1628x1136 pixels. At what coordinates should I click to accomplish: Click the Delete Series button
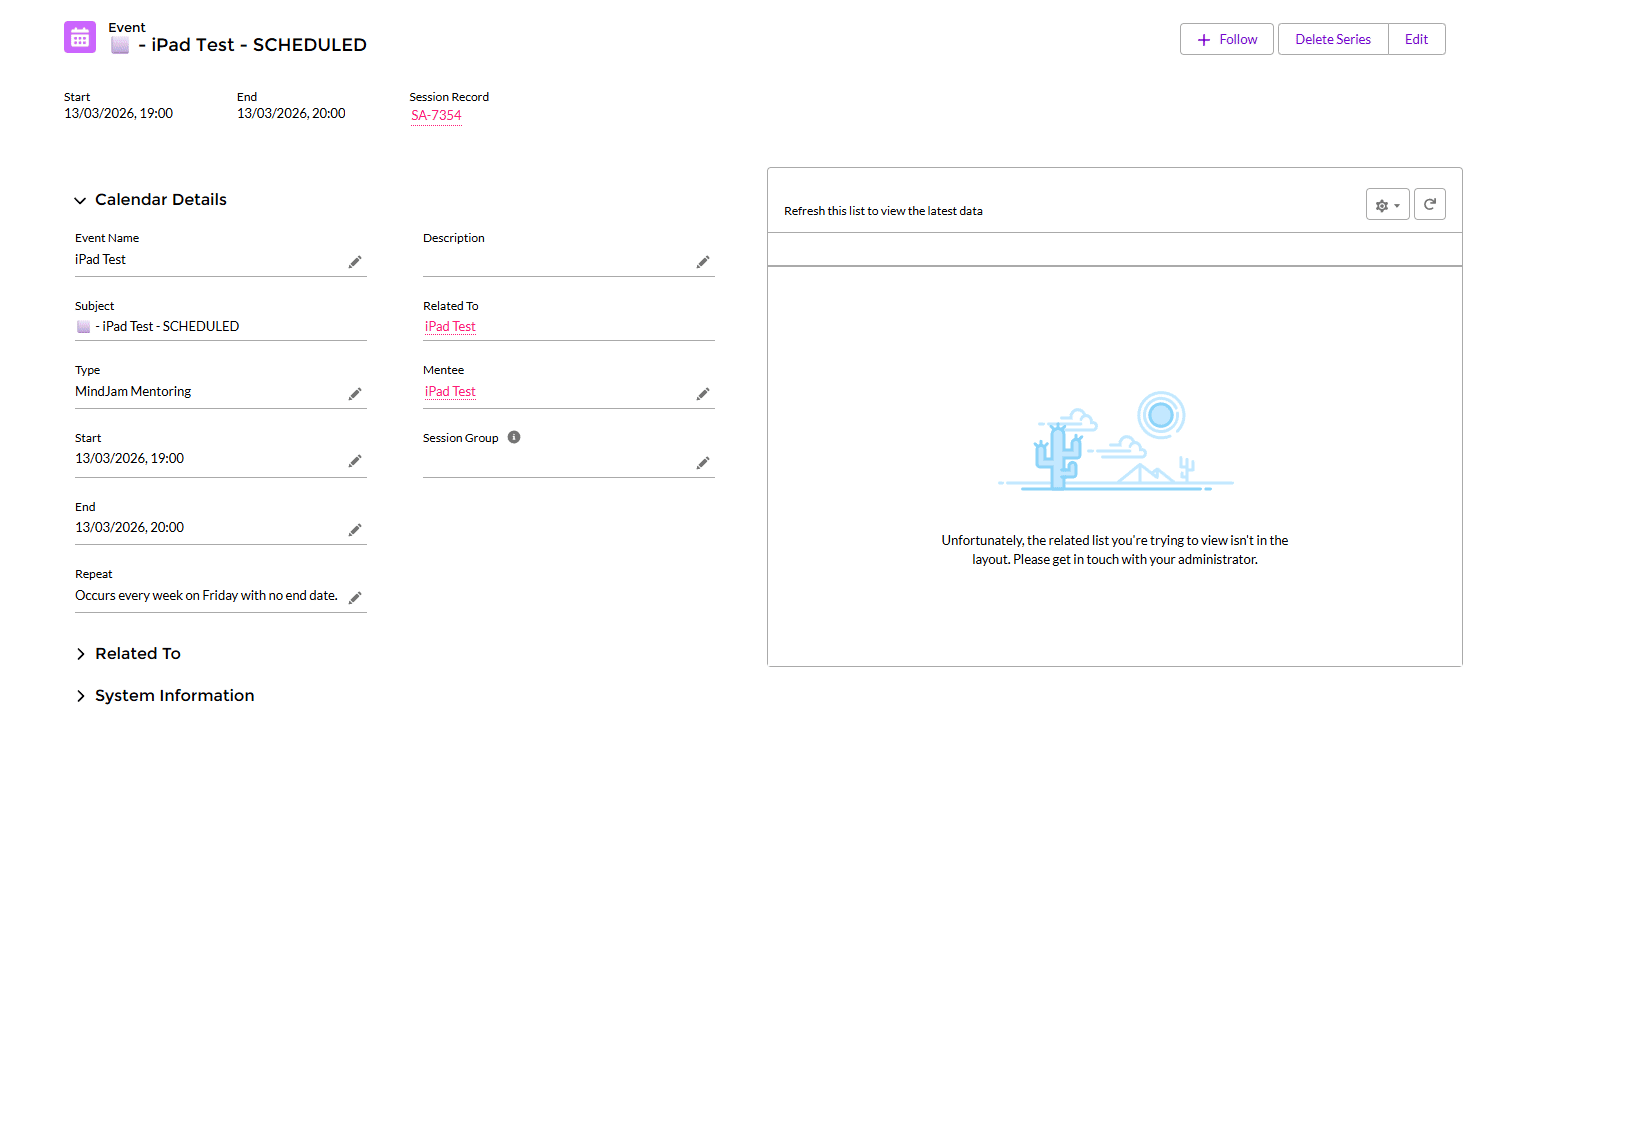point(1332,40)
